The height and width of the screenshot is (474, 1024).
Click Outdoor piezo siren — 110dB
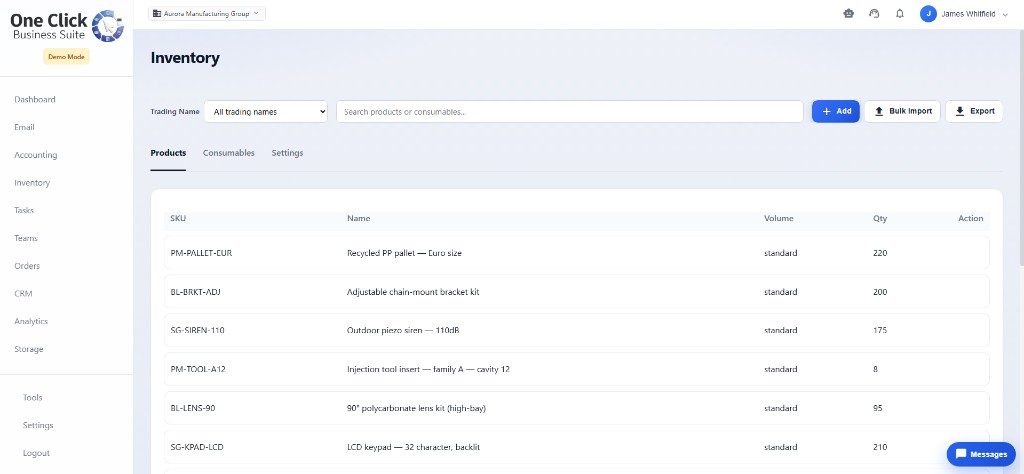click(x=403, y=330)
